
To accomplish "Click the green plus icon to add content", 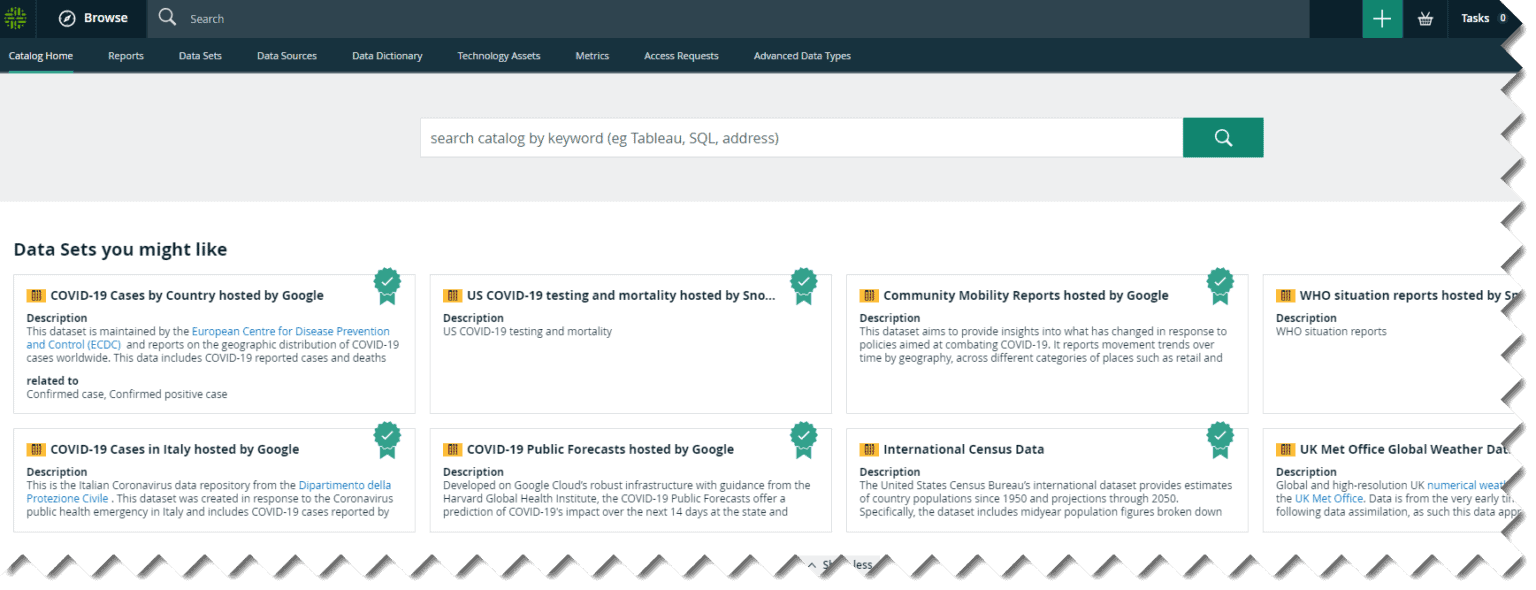I will [1382, 18].
